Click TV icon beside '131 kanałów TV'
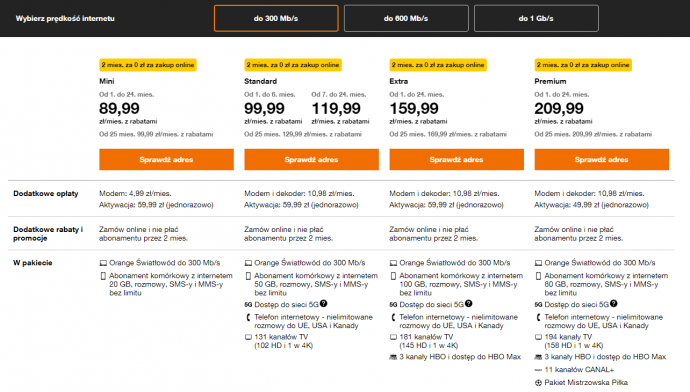Viewport: 690px width, 392px height. (248, 337)
